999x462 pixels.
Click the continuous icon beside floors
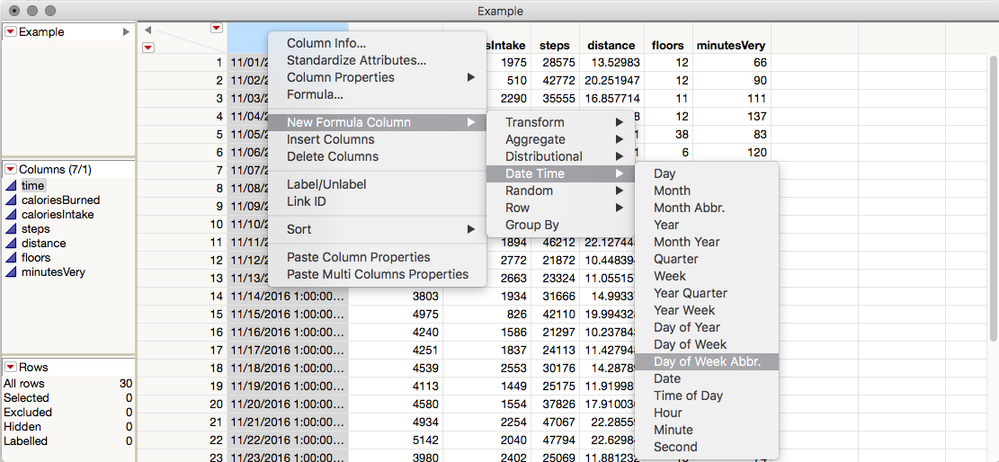coord(11,257)
